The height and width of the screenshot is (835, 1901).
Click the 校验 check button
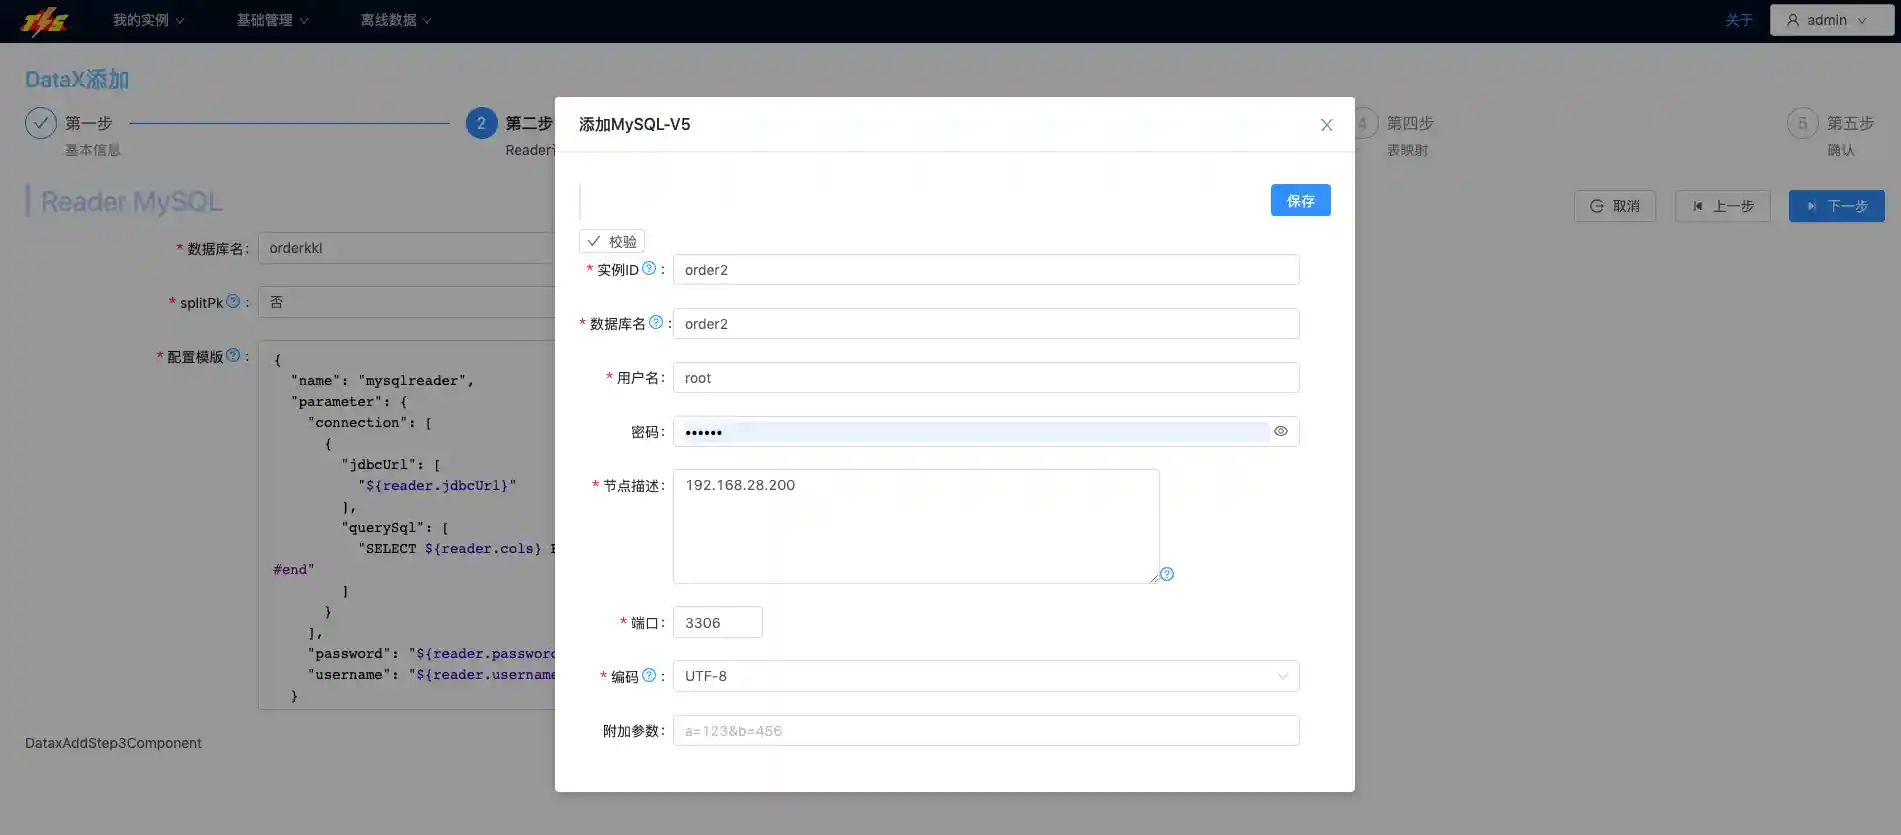tap(612, 241)
